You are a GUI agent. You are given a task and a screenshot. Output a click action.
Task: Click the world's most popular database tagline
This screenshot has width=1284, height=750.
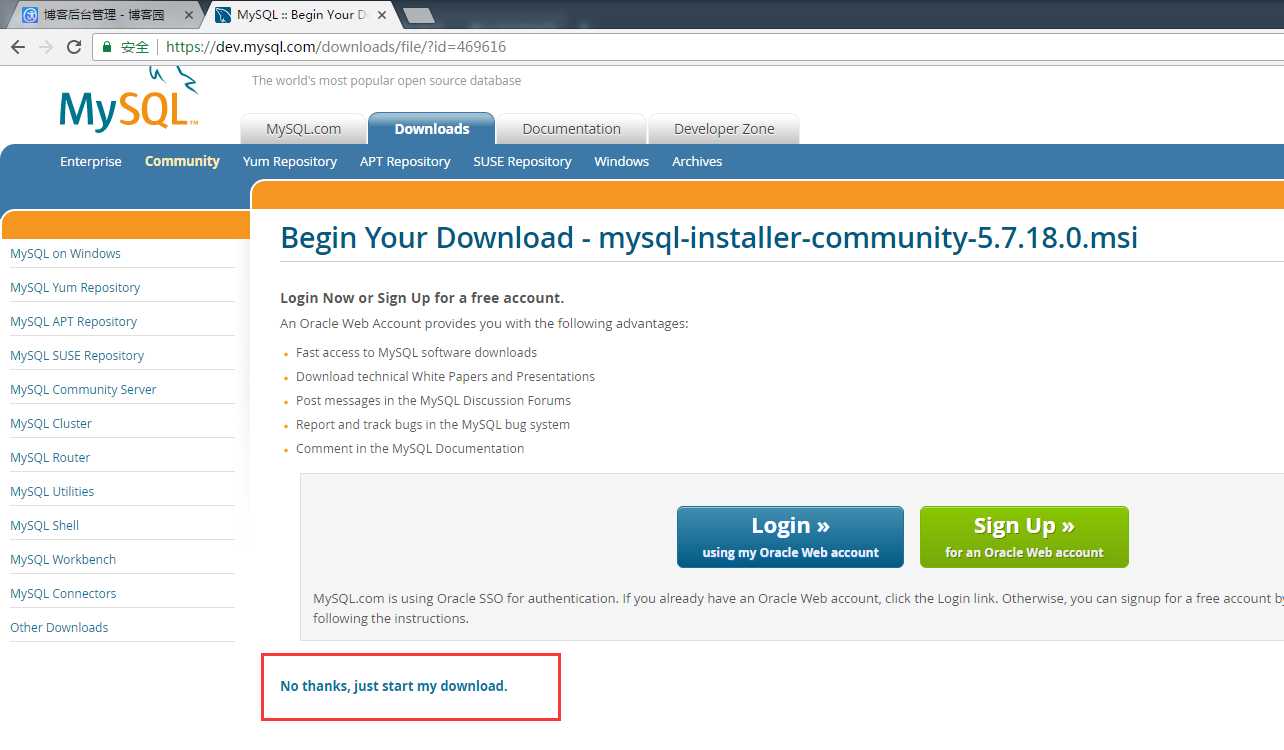tap(386, 81)
